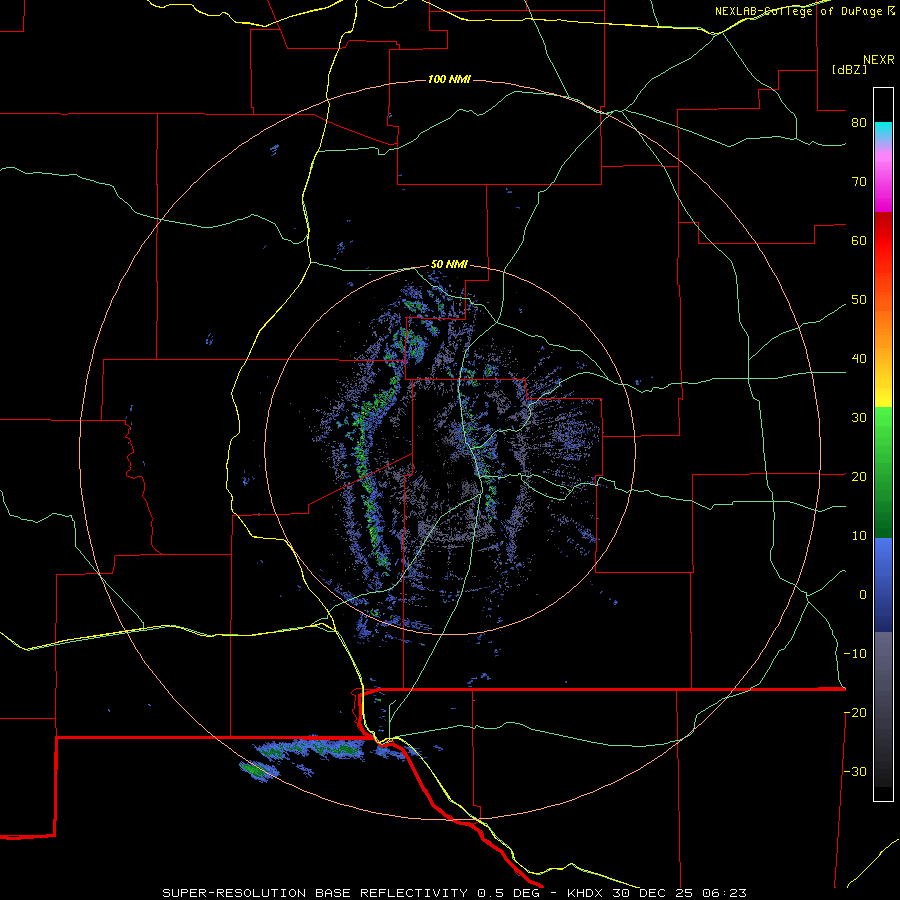Click the -20 dBZ scale value

pos(855,712)
